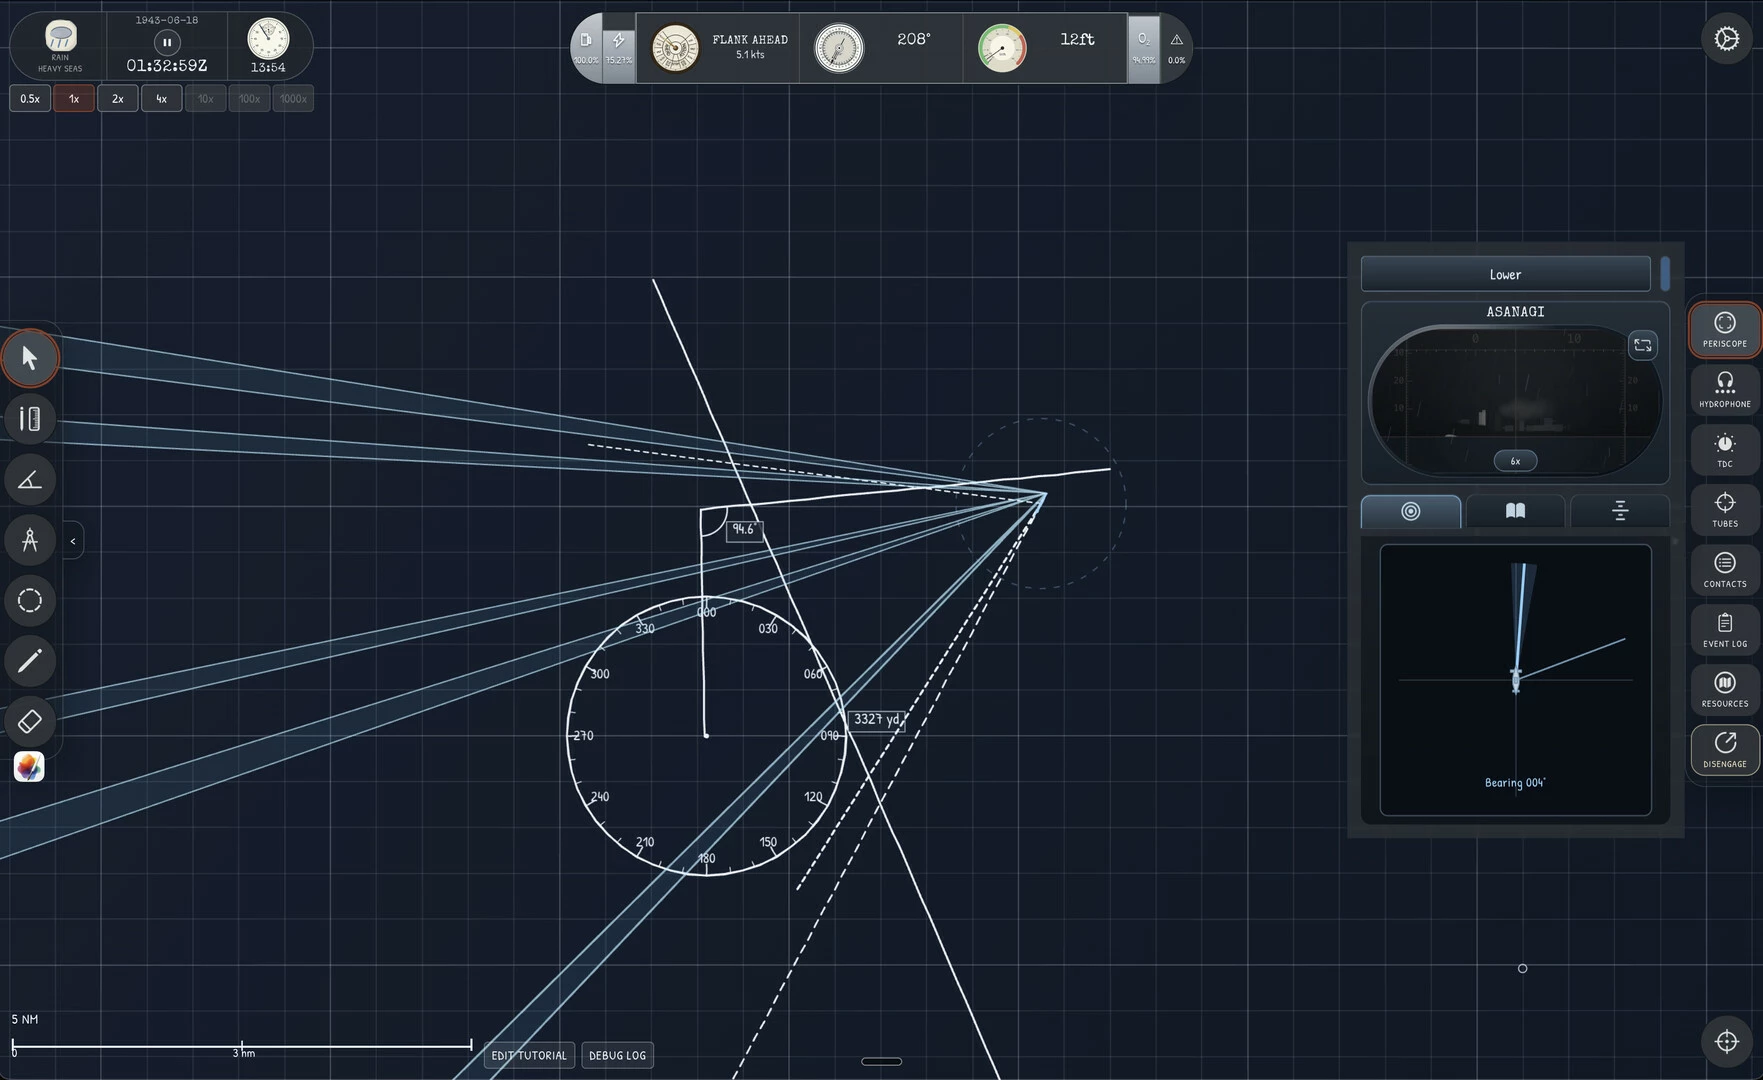The height and width of the screenshot is (1080, 1763).
Task: Click the ASANAGI periscope view thumbnail
Action: click(1515, 400)
